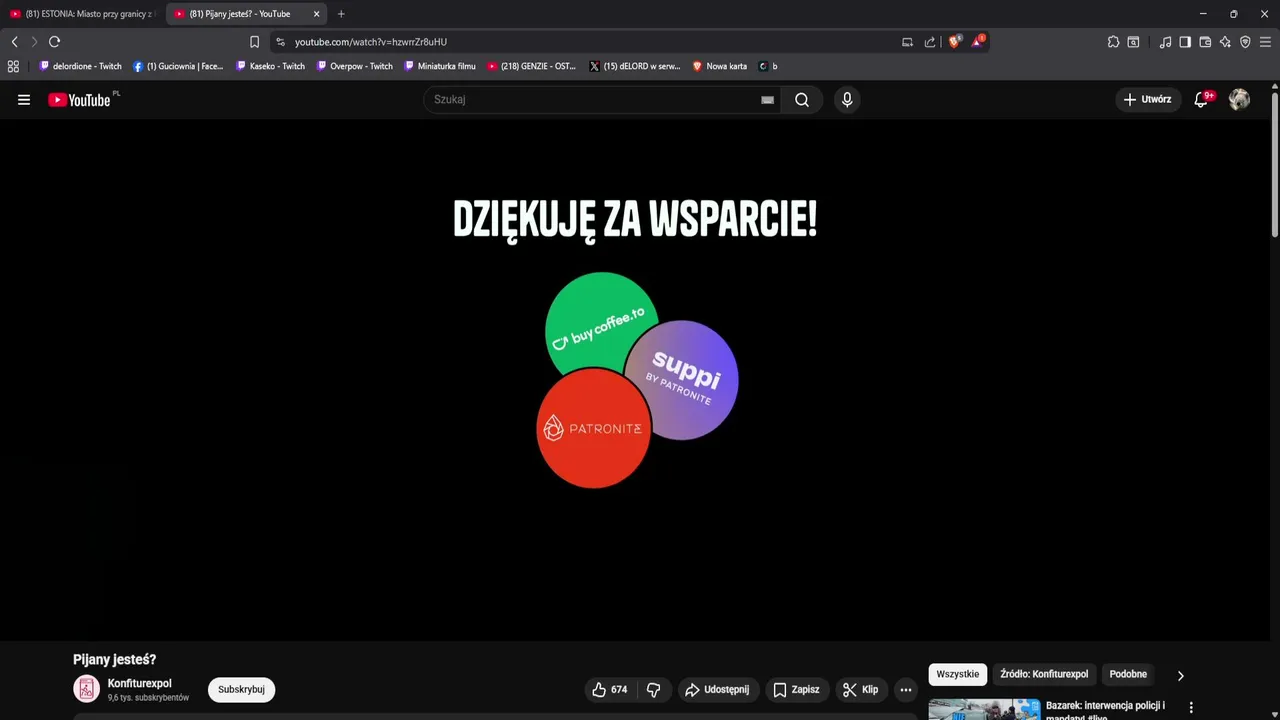Start voice search with the microphone
The height and width of the screenshot is (720, 1280).
pos(847,100)
